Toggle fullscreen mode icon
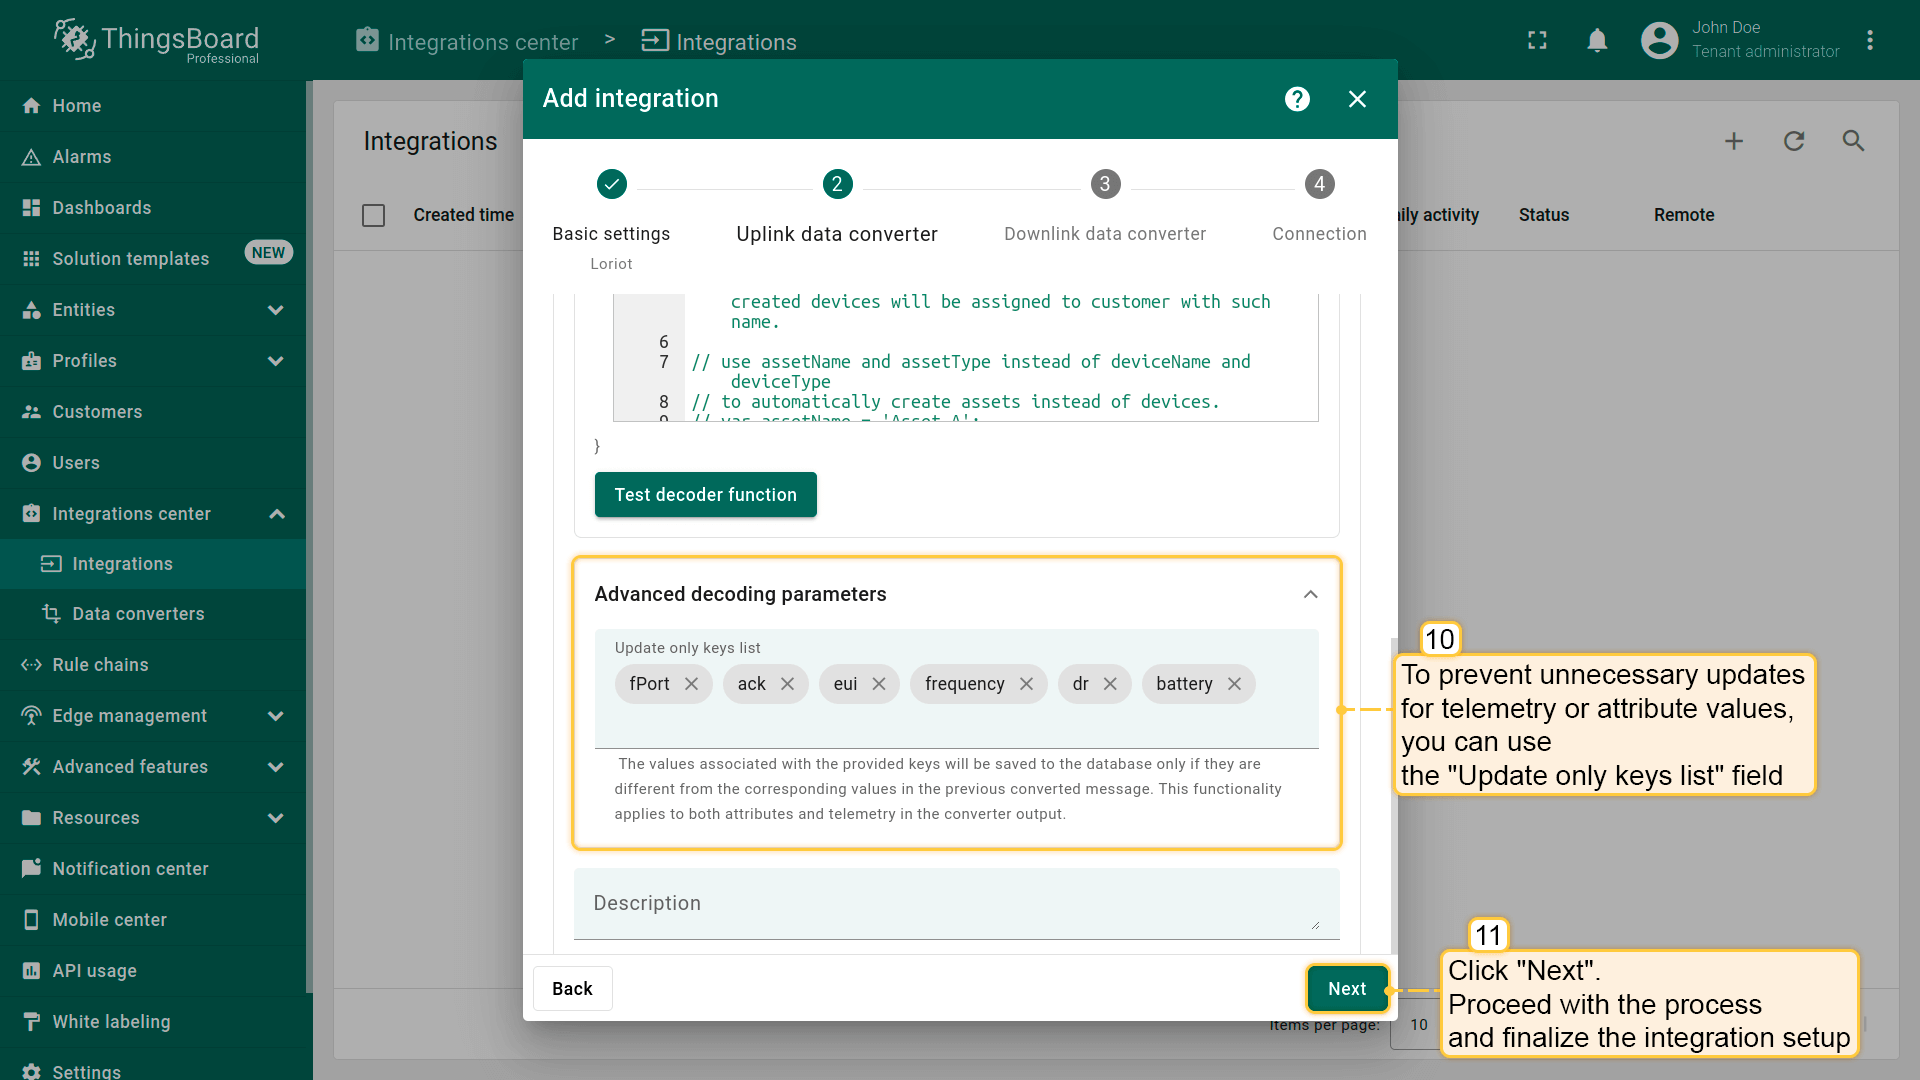 pyautogui.click(x=1537, y=40)
